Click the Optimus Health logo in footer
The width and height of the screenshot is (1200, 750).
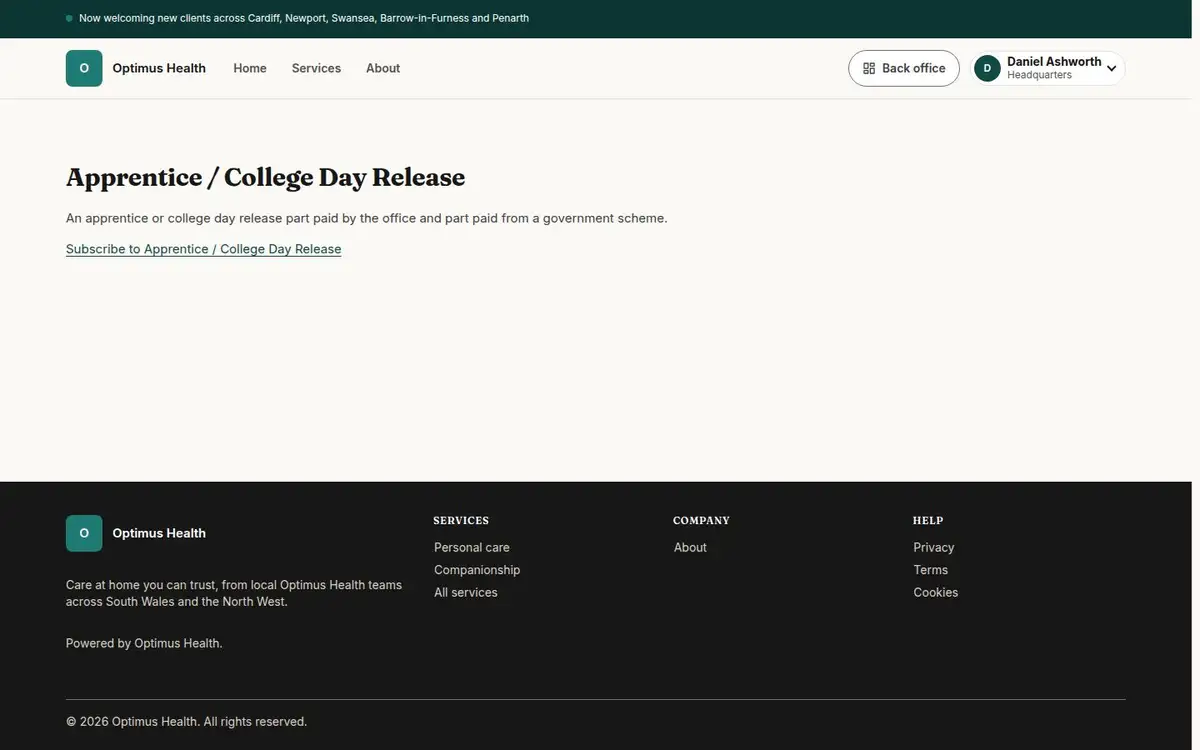(x=84, y=533)
